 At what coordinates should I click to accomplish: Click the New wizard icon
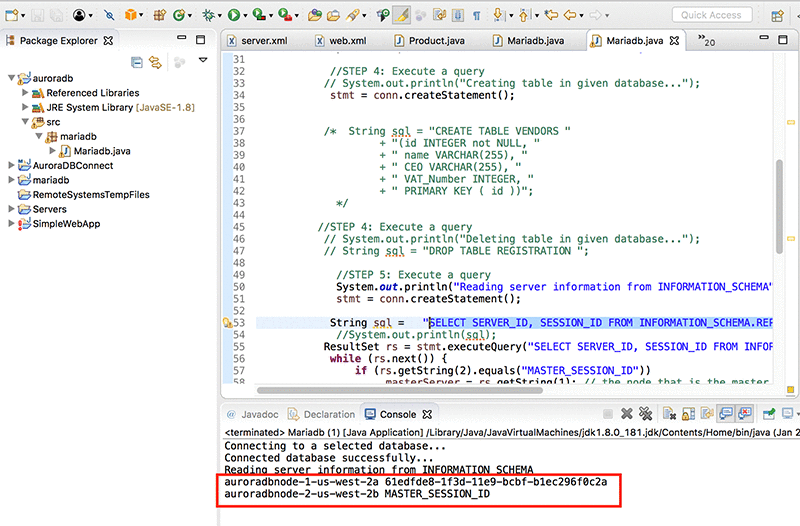(x=11, y=15)
